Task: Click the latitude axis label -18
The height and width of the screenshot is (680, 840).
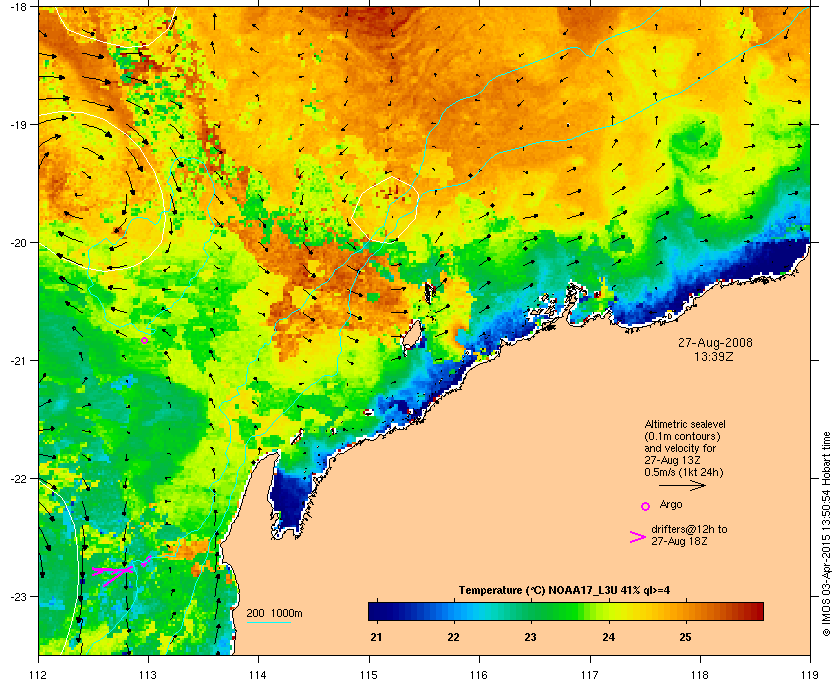Action: [x=19, y=7]
